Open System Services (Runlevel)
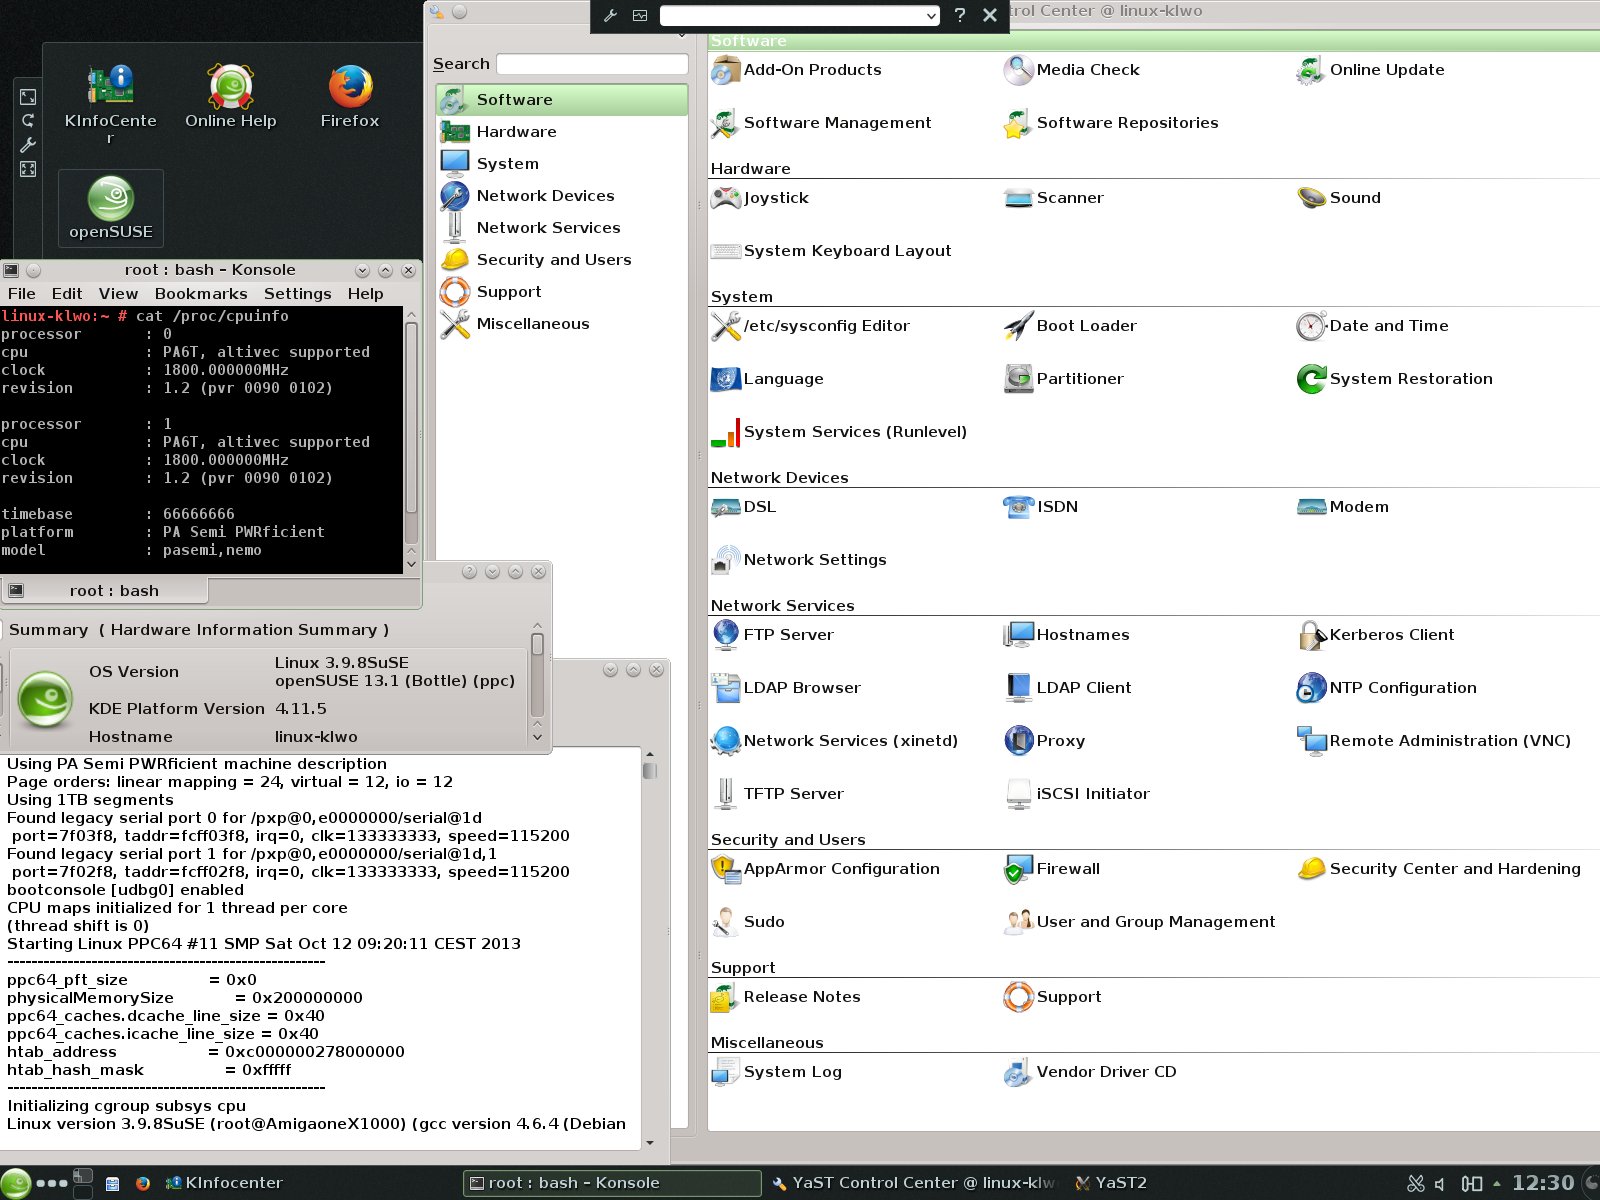Image resolution: width=1600 pixels, height=1200 pixels. (839, 432)
